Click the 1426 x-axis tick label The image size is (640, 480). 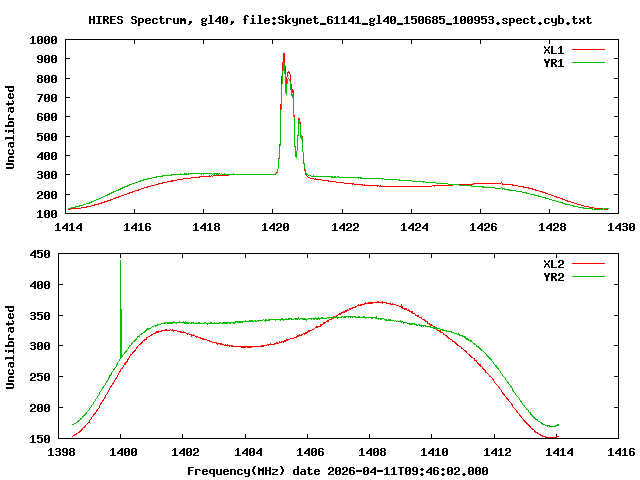tap(483, 227)
